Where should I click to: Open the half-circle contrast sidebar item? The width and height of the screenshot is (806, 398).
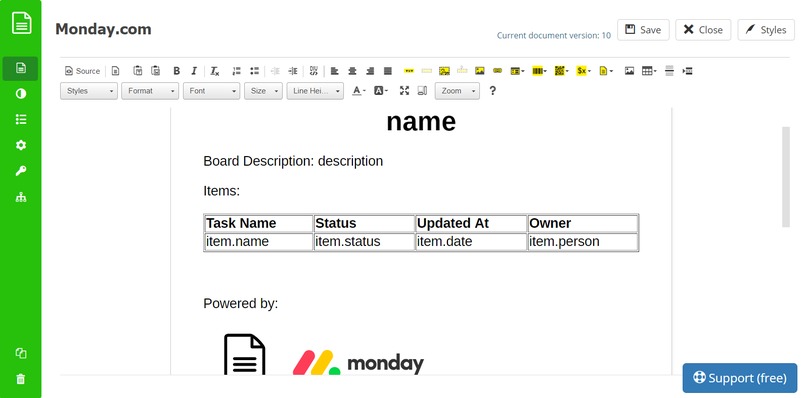21,94
